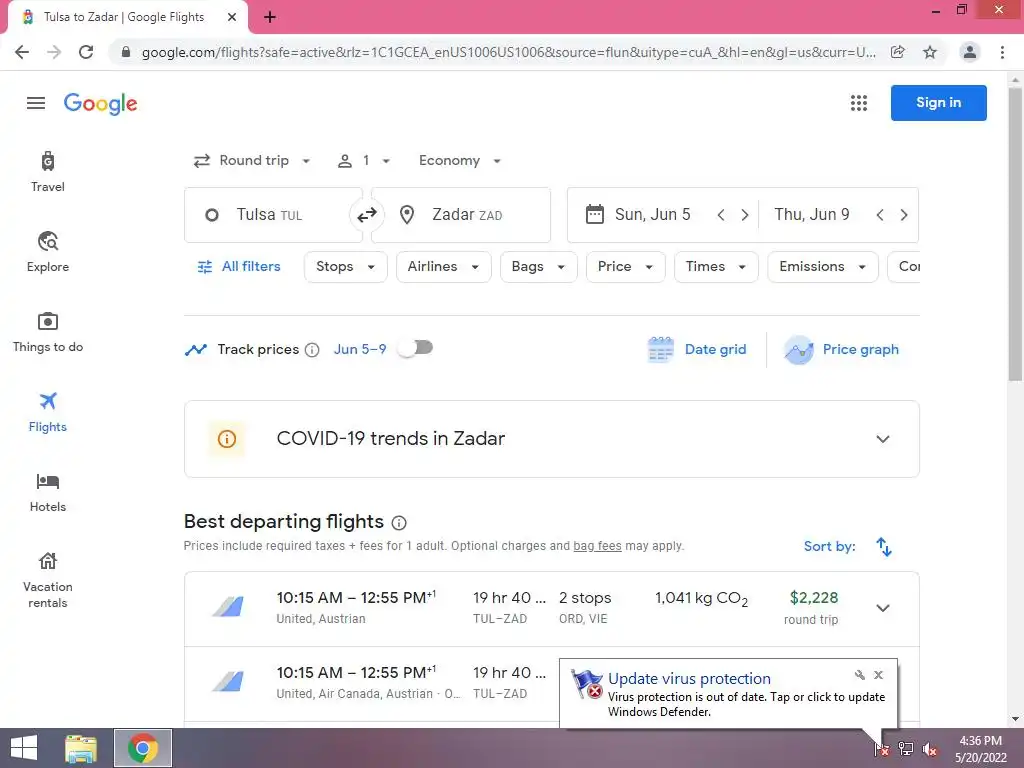
Task: Enable the Track prices toggle
Action: tap(416, 348)
